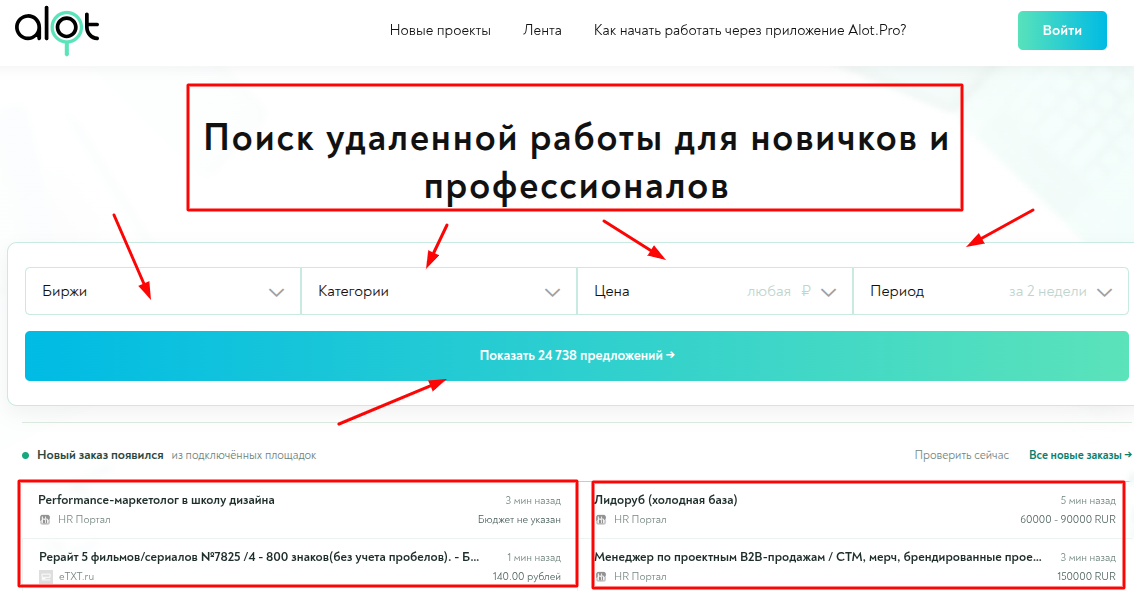Viewport: 1134px width, 591px height.
Task: Click '1 мин назад' timestamp
Action: [534, 558]
